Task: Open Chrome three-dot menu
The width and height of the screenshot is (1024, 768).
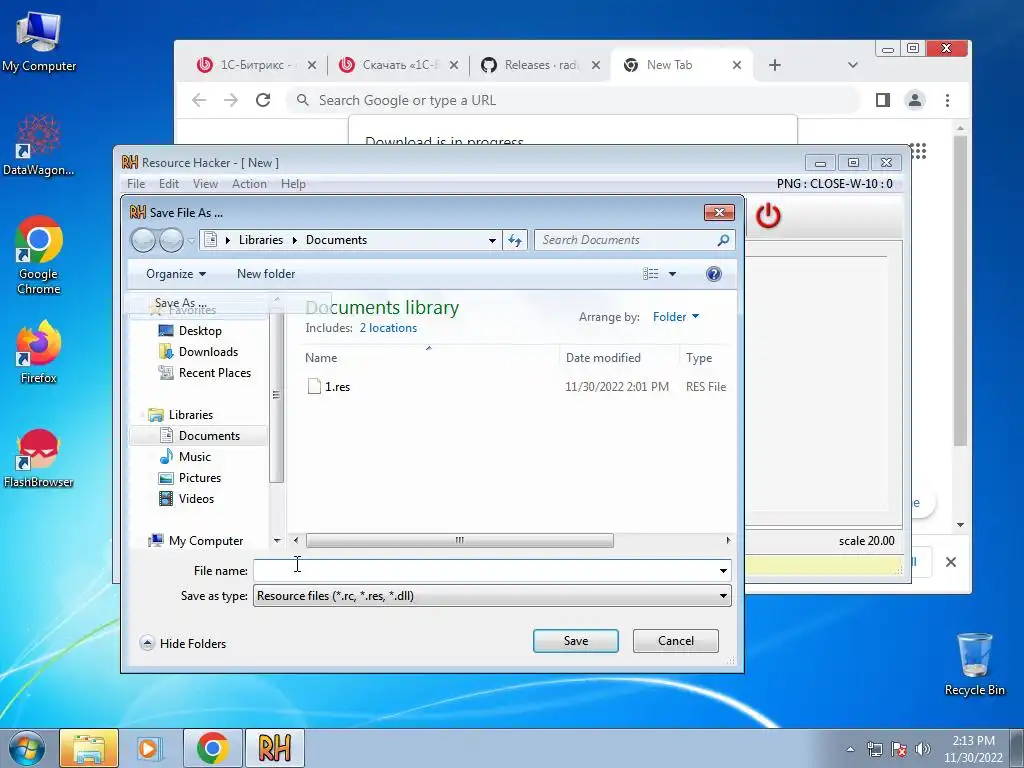Action: click(947, 100)
